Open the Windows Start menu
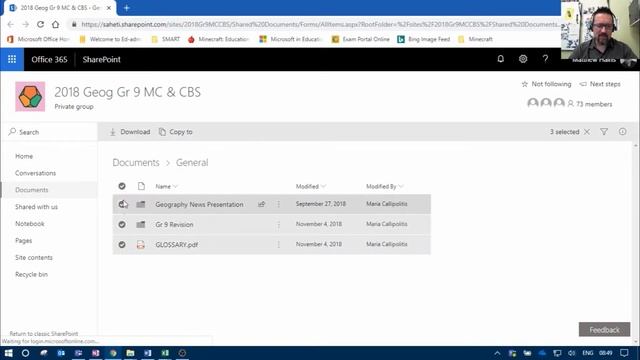This screenshot has width=640, height=360. coord(9,353)
